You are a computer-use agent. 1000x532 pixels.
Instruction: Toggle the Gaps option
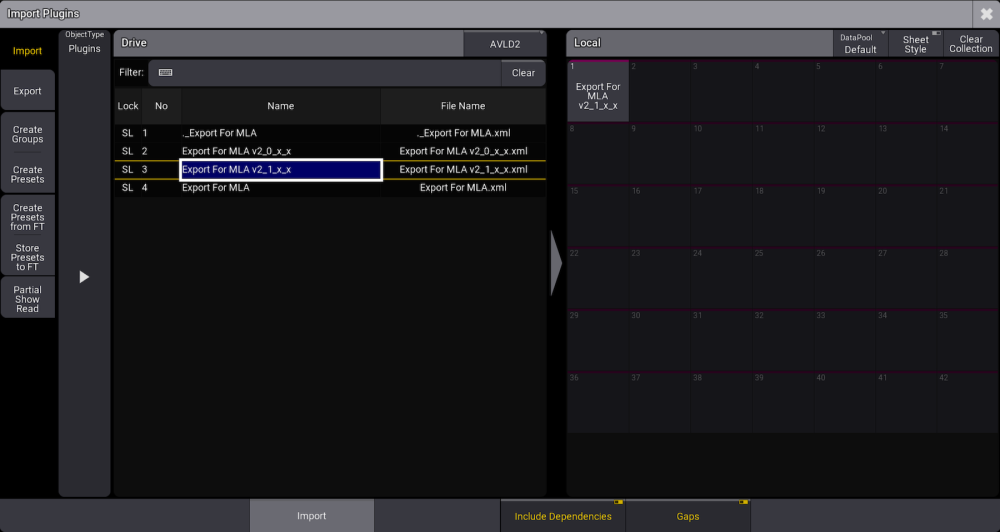pos(688,516)
